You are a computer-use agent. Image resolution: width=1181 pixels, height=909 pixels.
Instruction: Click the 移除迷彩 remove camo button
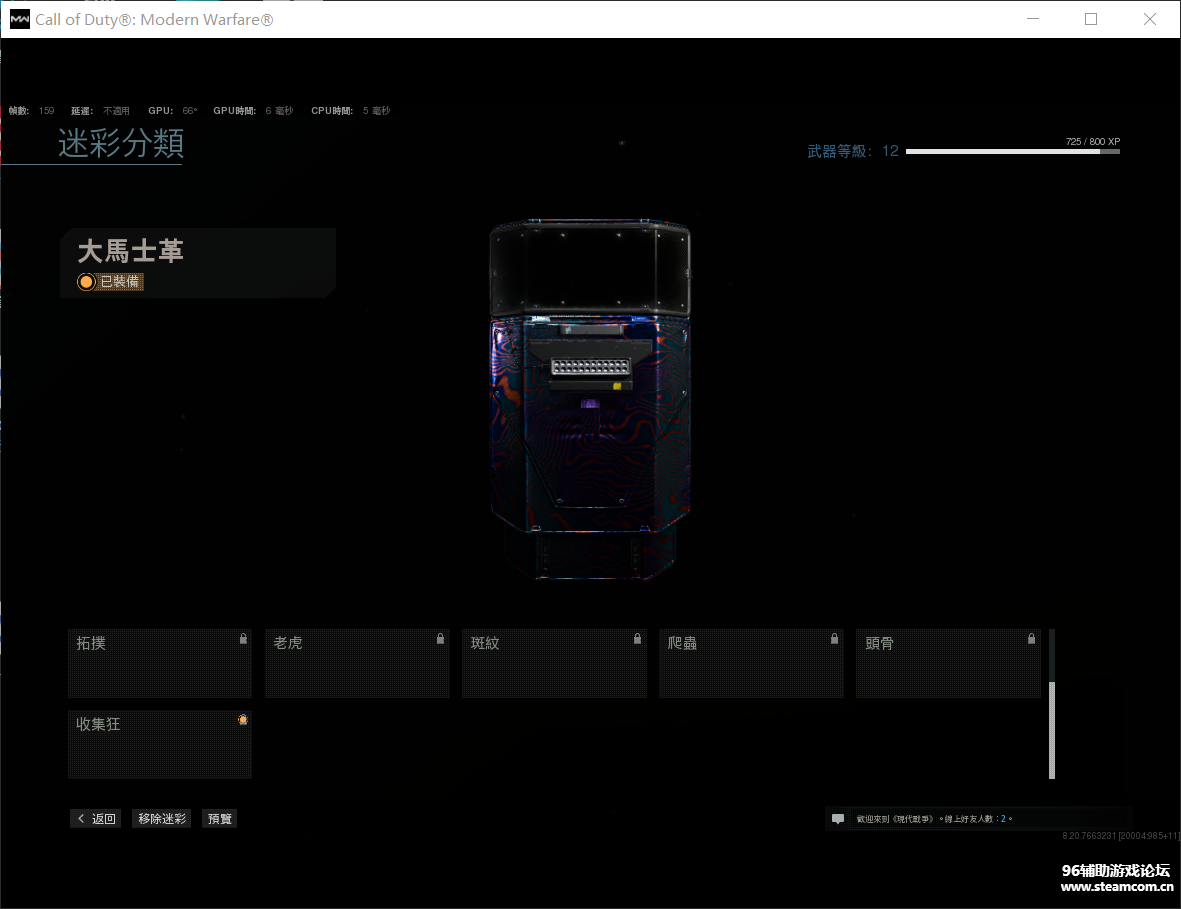pos(160,818)
